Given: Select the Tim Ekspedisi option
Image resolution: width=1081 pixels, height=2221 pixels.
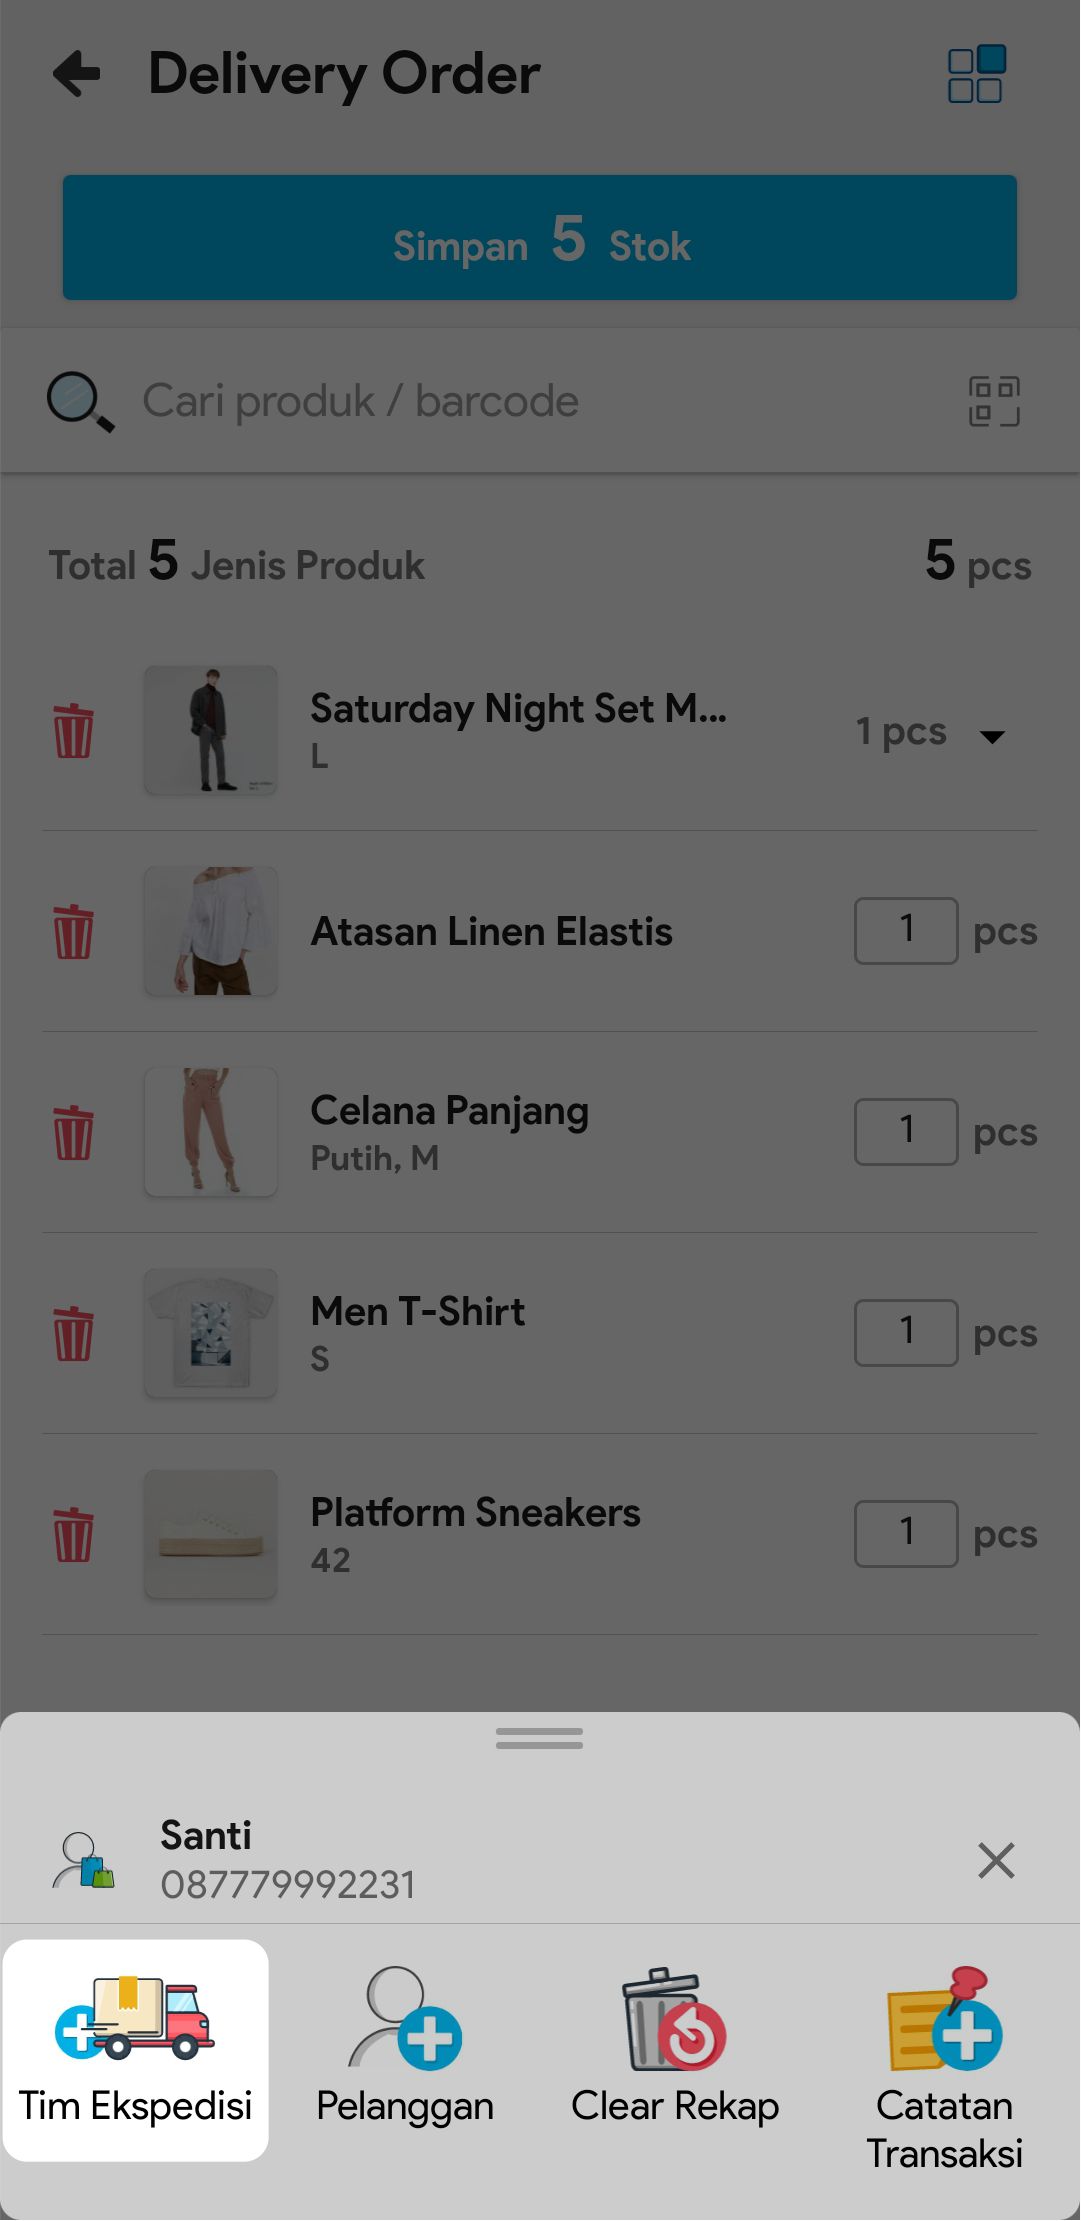Looking at the screenshot, I should click(136, 2050).
